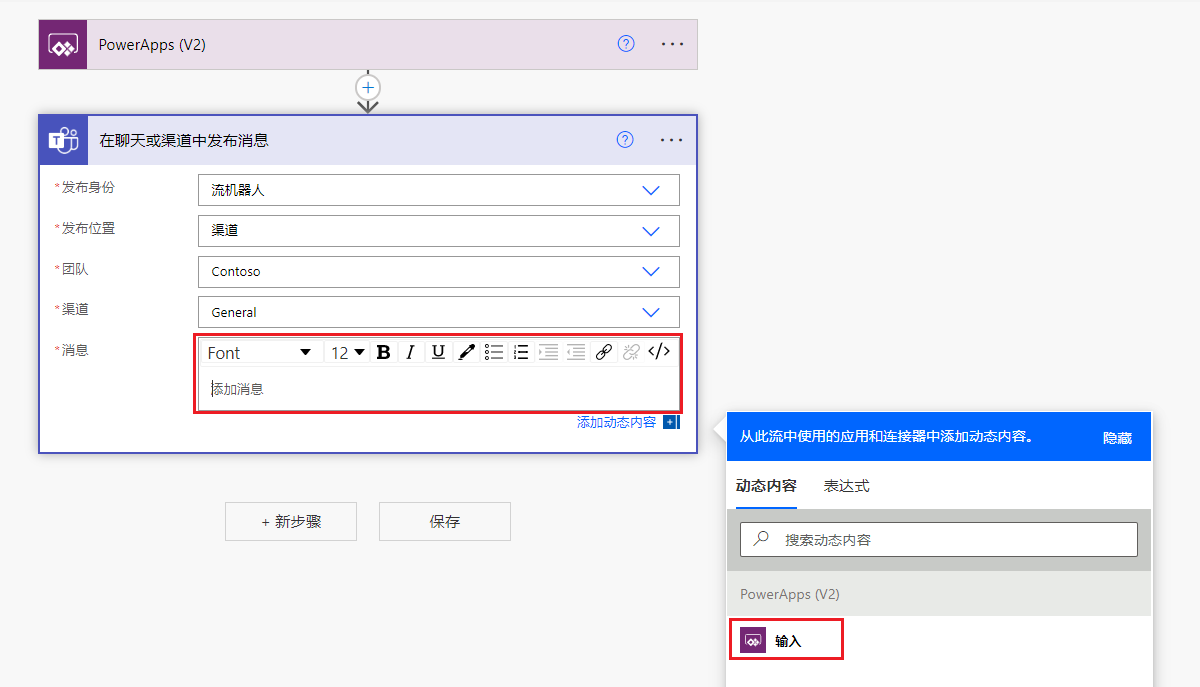Click the search magnifier icon in dynamic content

(x=762, y=538)
